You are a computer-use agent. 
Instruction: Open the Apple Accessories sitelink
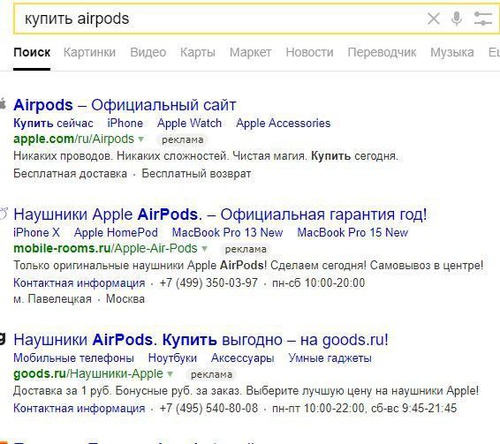click(x=283, y=123)
